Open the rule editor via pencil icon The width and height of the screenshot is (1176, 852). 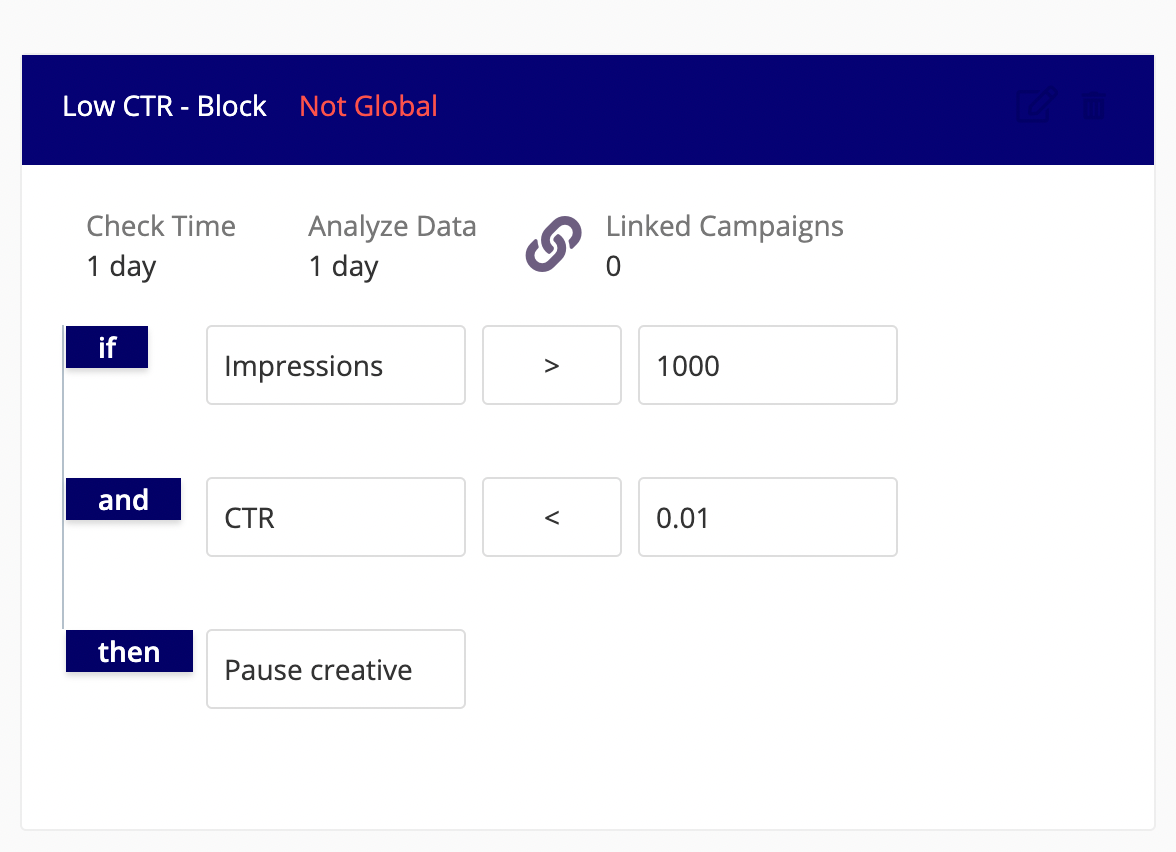tap(1036, 104)
